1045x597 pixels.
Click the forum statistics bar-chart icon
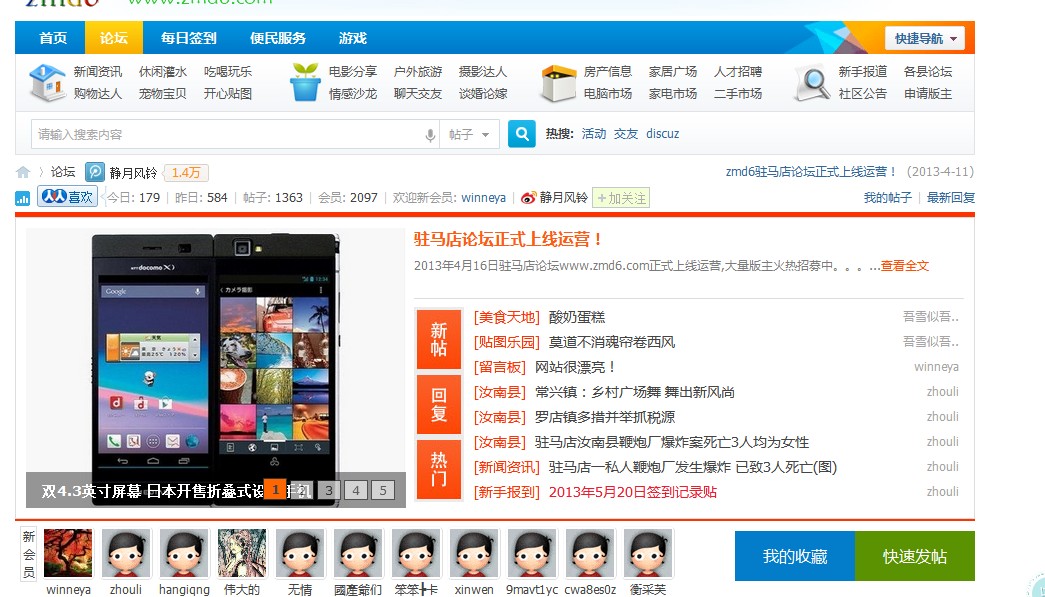(23, 198)
